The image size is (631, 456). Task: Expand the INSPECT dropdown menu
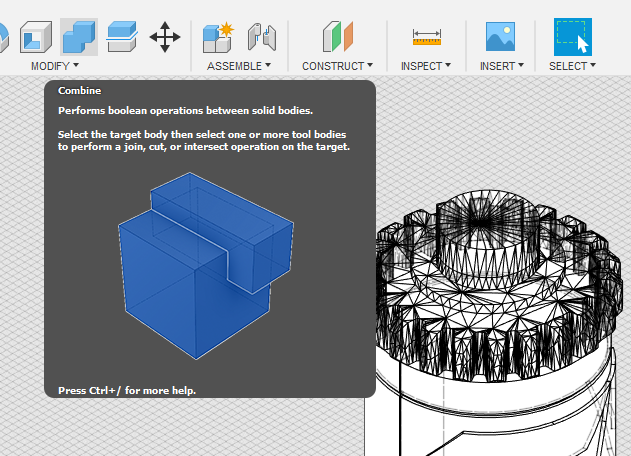click(425, 66)
